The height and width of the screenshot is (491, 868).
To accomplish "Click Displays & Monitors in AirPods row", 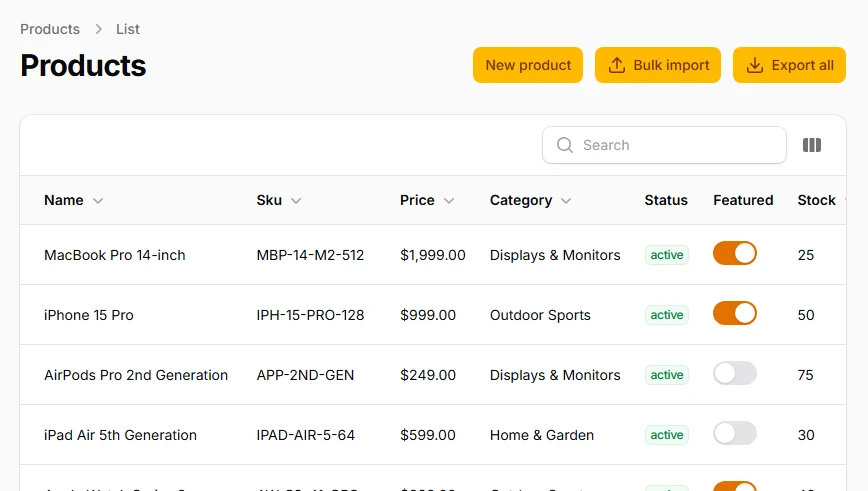I will 555,375.
